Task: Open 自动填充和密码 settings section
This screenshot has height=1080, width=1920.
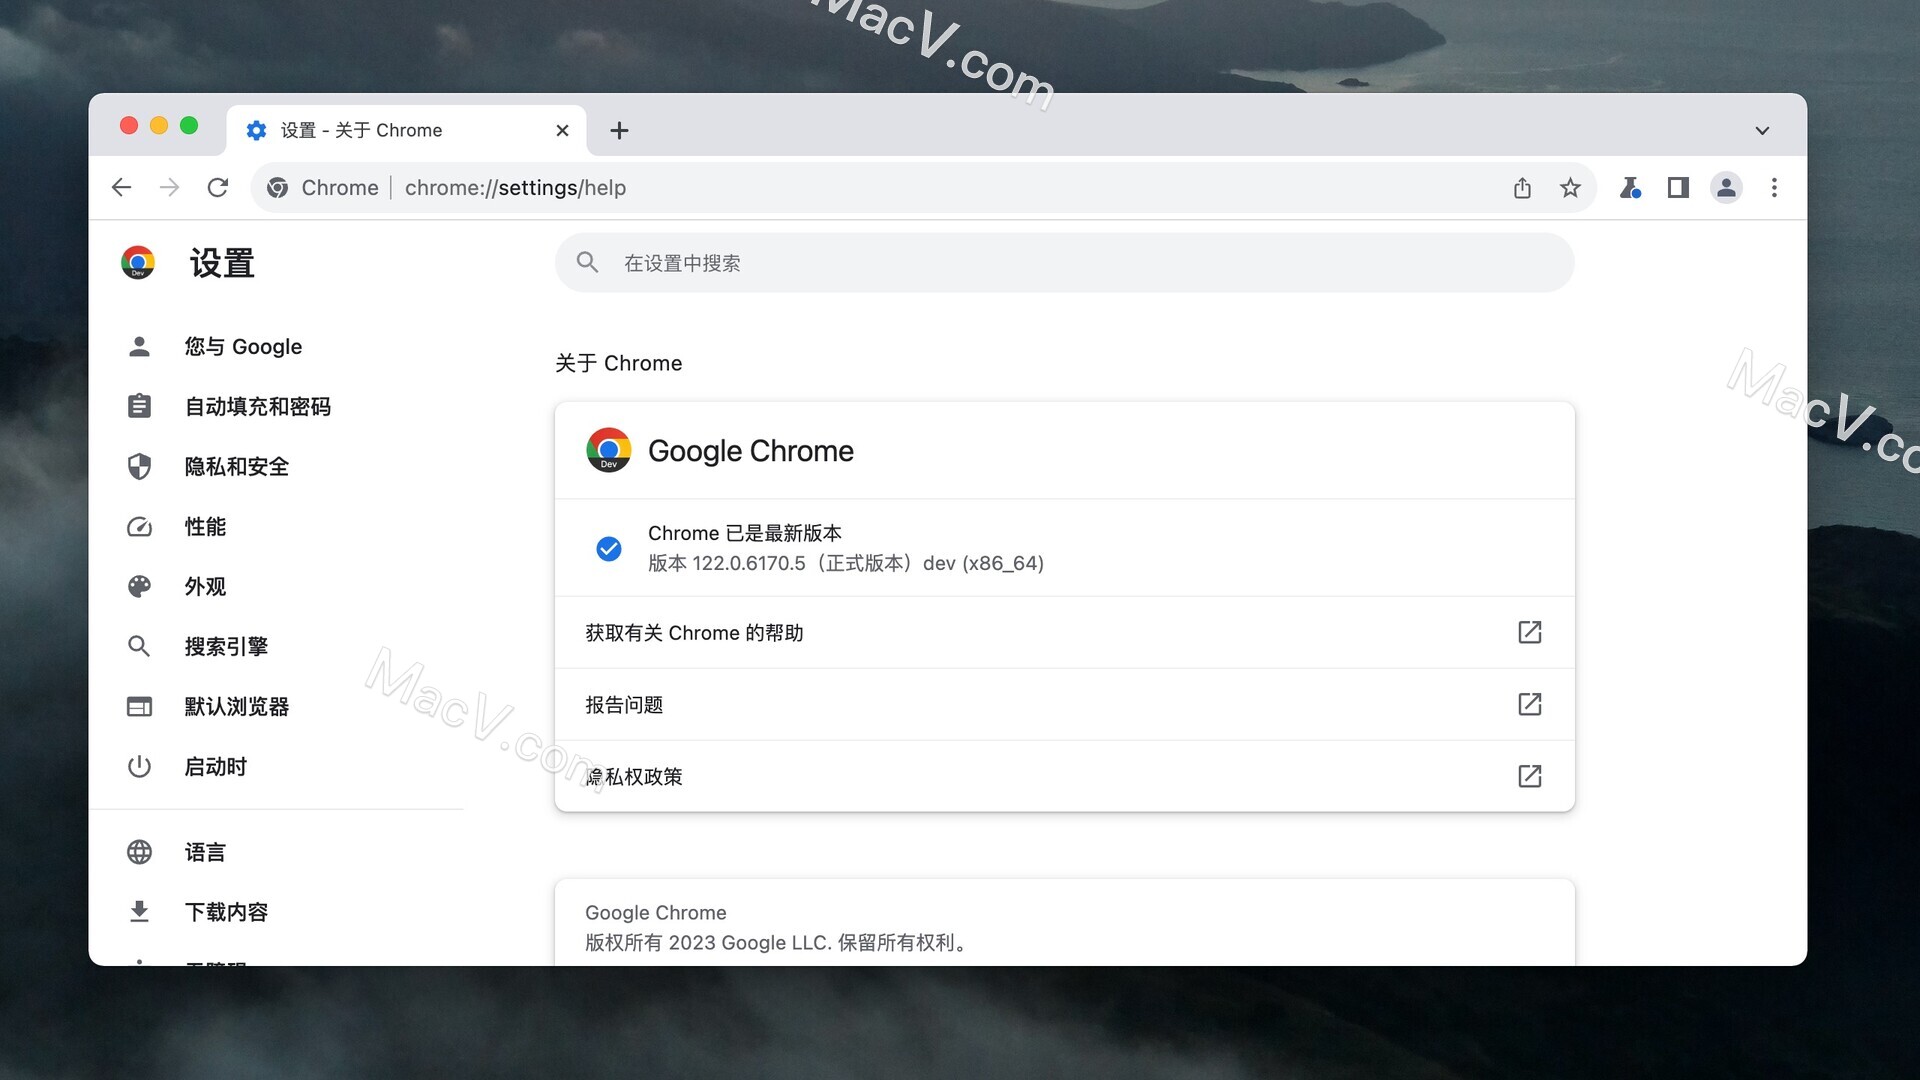Action: click(x=257, y=407)
